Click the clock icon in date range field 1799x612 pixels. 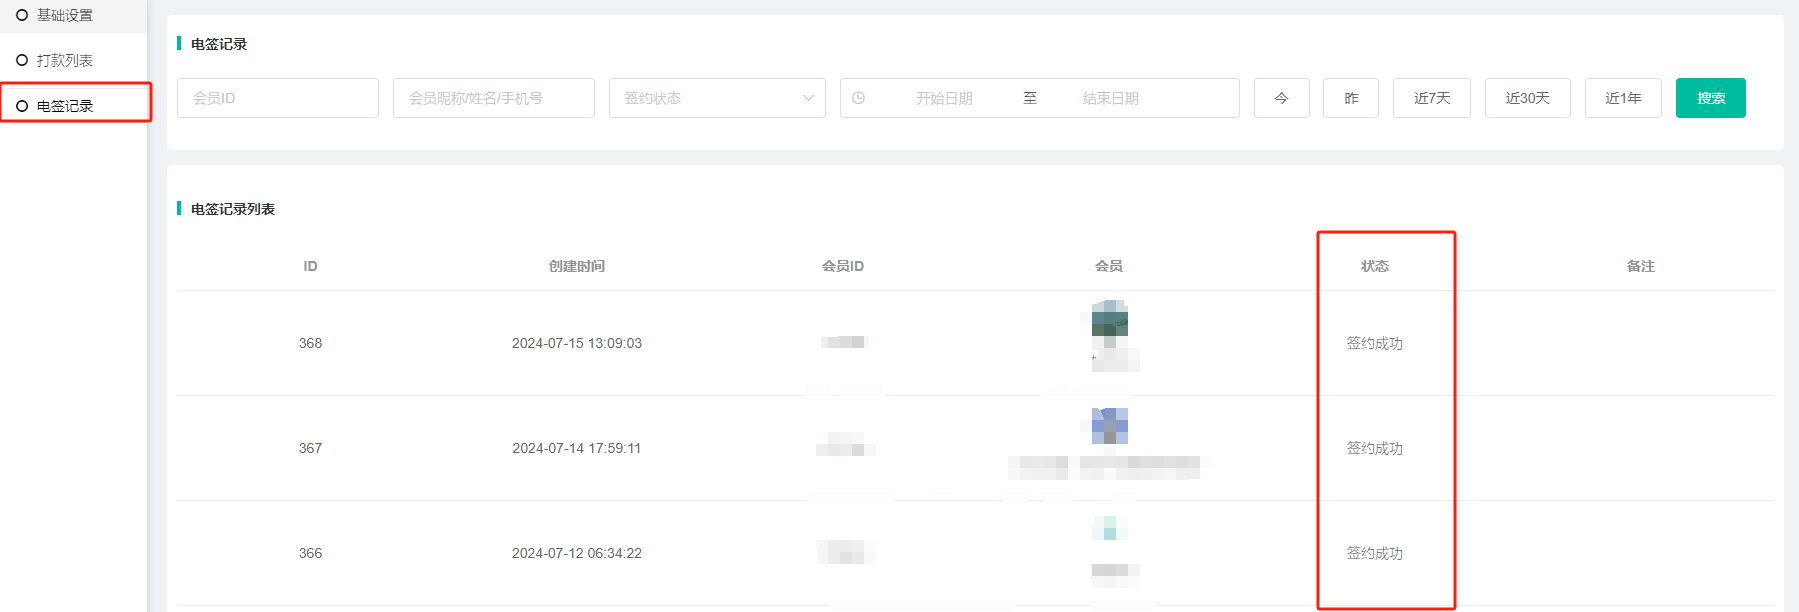(858, 98)
